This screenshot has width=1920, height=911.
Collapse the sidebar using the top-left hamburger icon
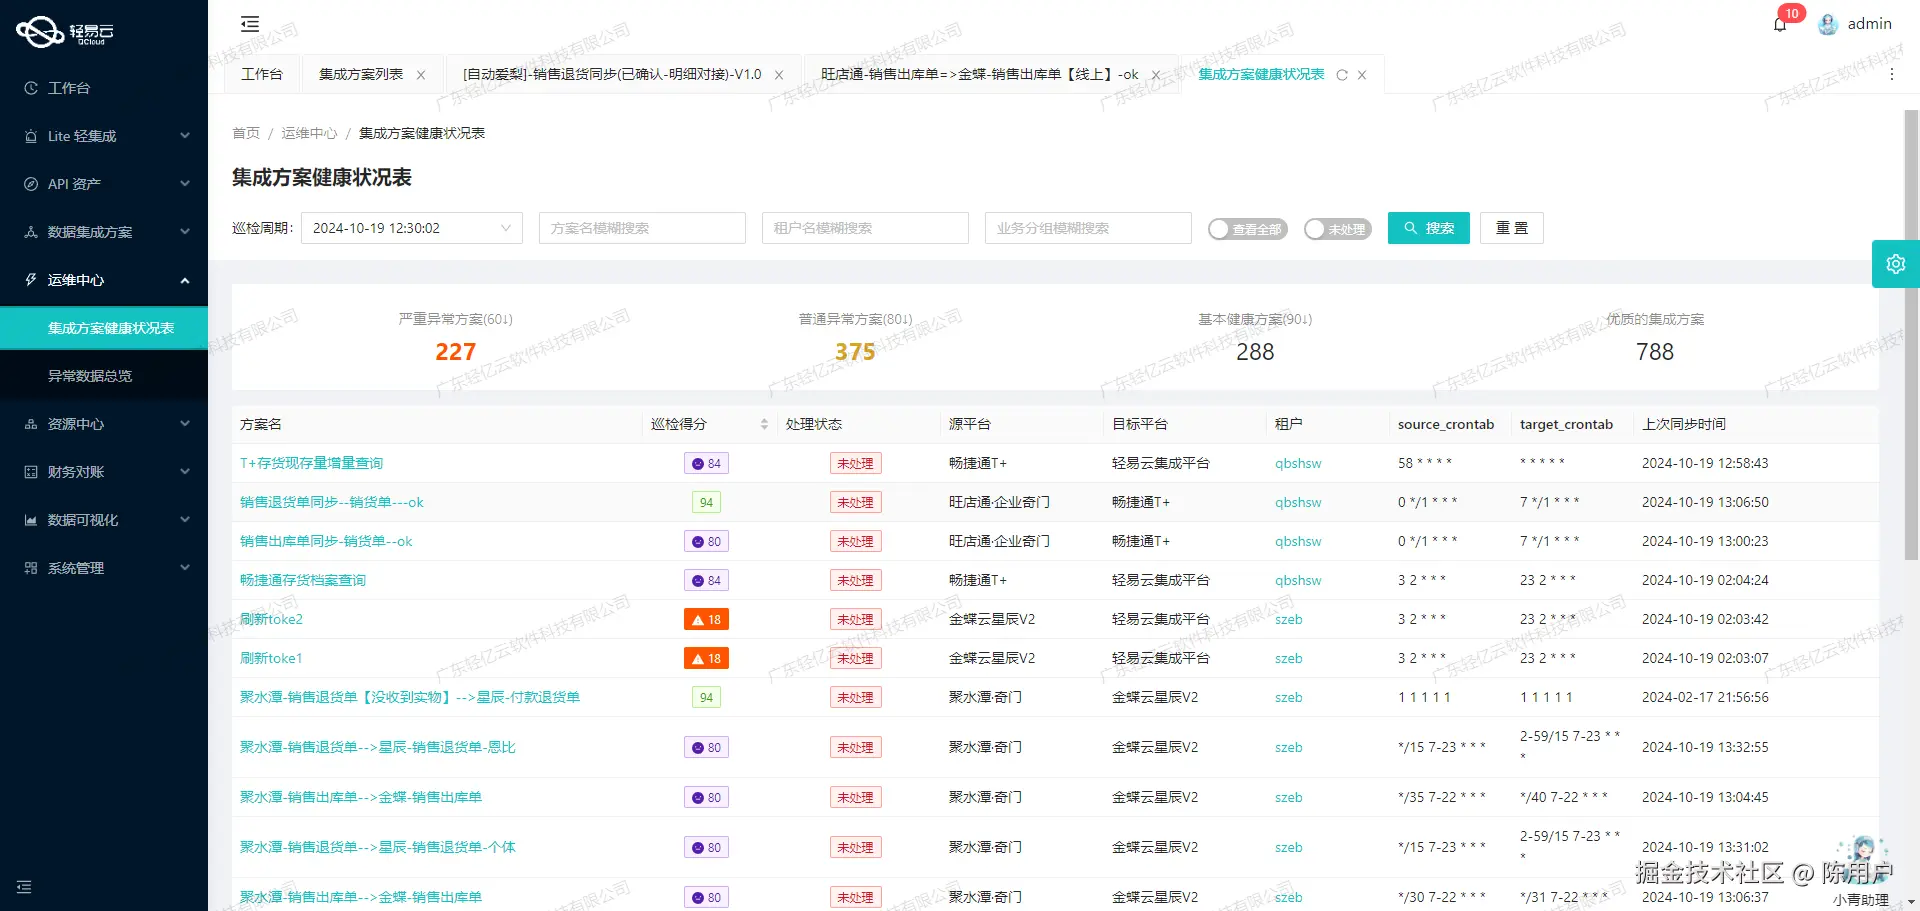(x=249, y=23)
